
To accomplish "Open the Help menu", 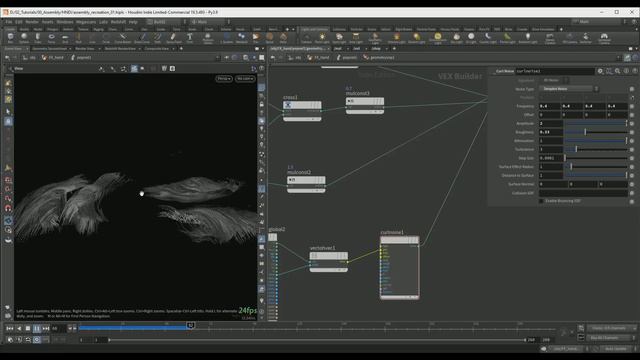I will pyautogui.click(x=133, y=22).
